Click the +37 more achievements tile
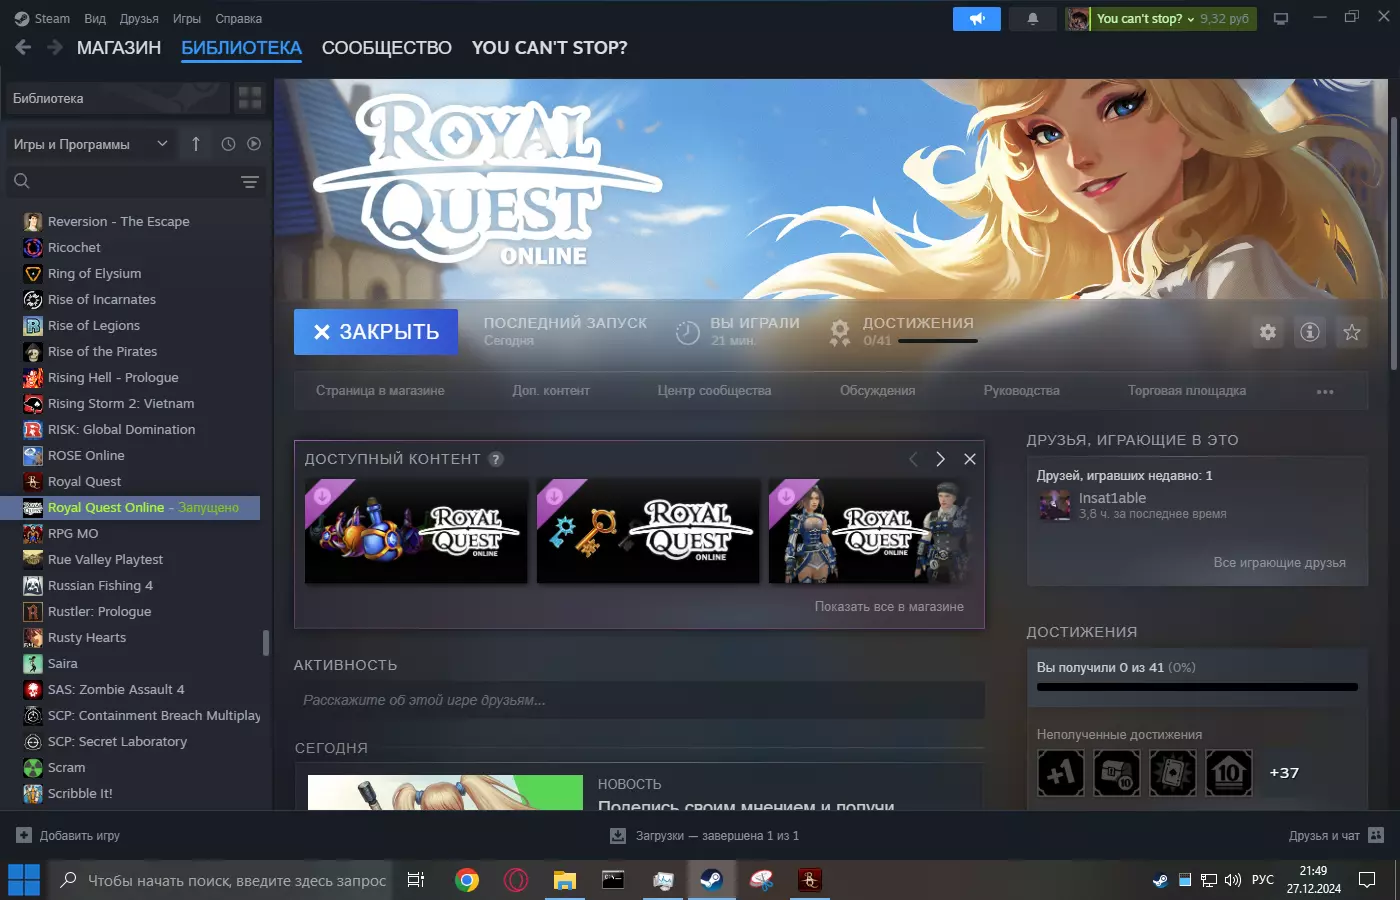The image size is (1400, 900). (x=1284, y=773)
